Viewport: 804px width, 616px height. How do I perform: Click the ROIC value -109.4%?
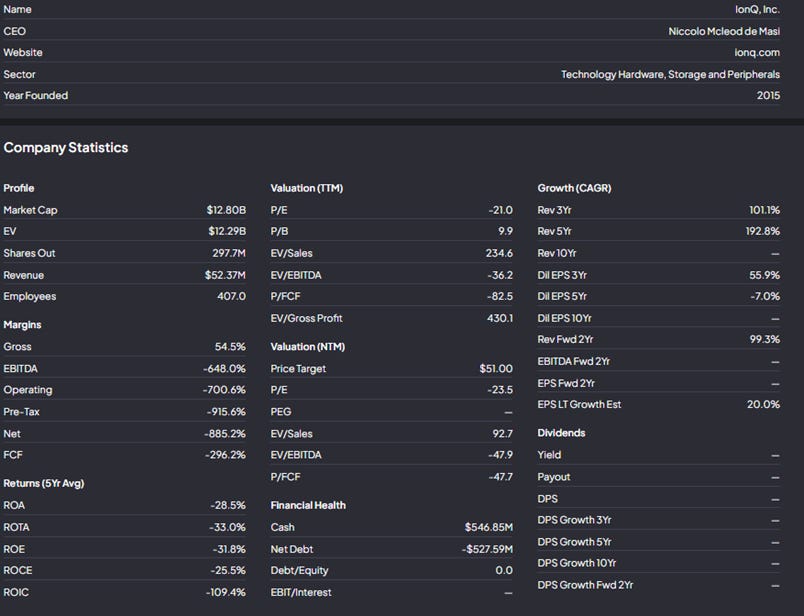(x=226, y=592)
